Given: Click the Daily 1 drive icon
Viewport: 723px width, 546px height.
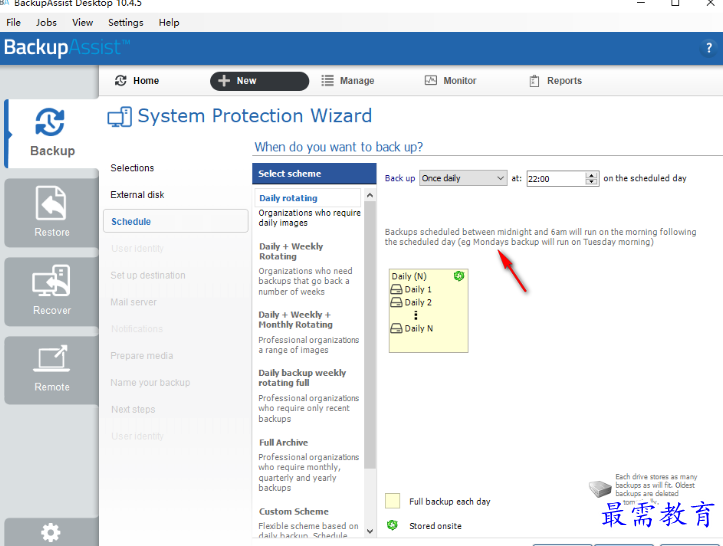Looking at the screenshot, I should coord(396,289).
